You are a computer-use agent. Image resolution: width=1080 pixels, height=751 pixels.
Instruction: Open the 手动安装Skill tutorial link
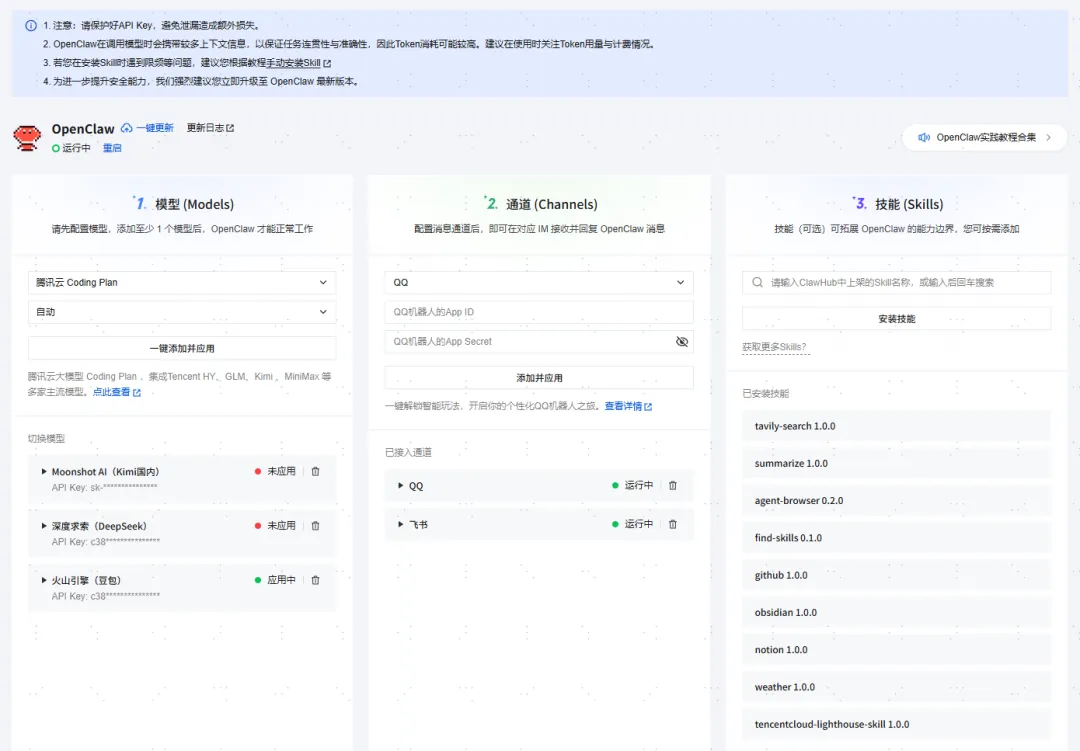click(x=293, y=63)
